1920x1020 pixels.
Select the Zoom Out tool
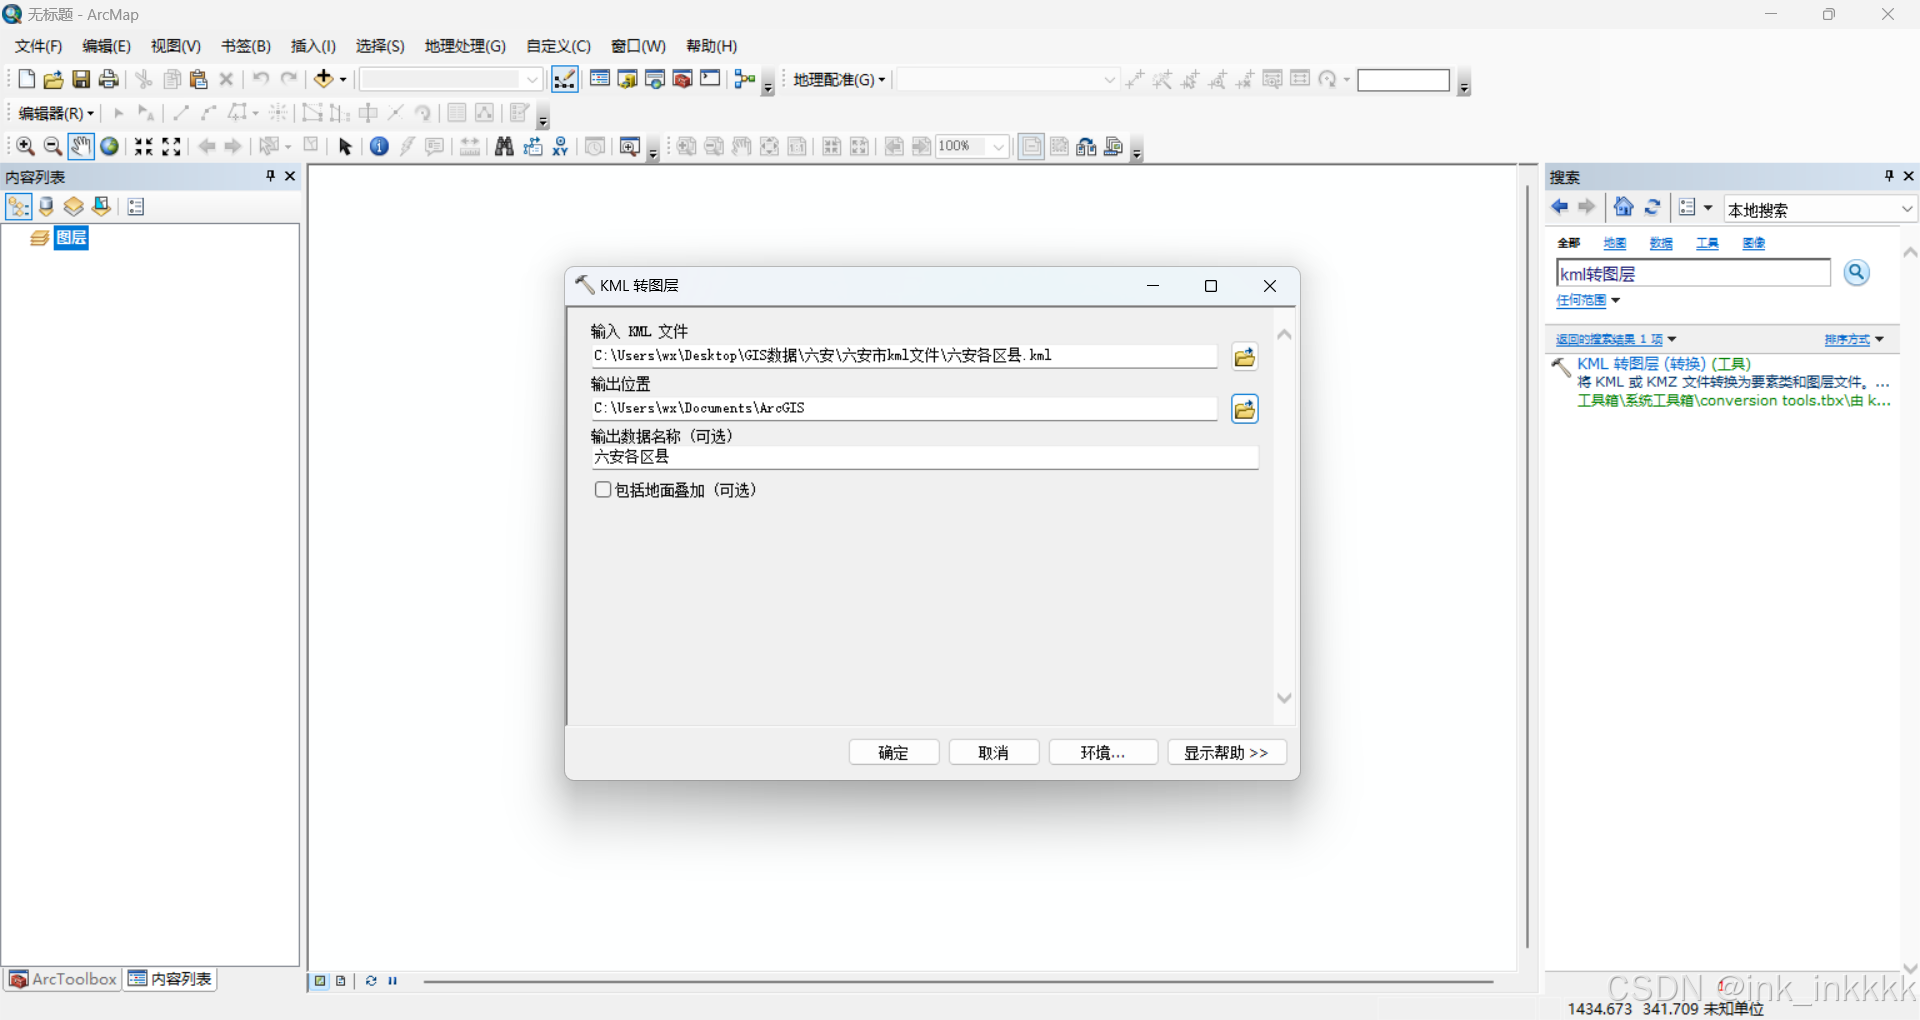[x=53, y=147]
